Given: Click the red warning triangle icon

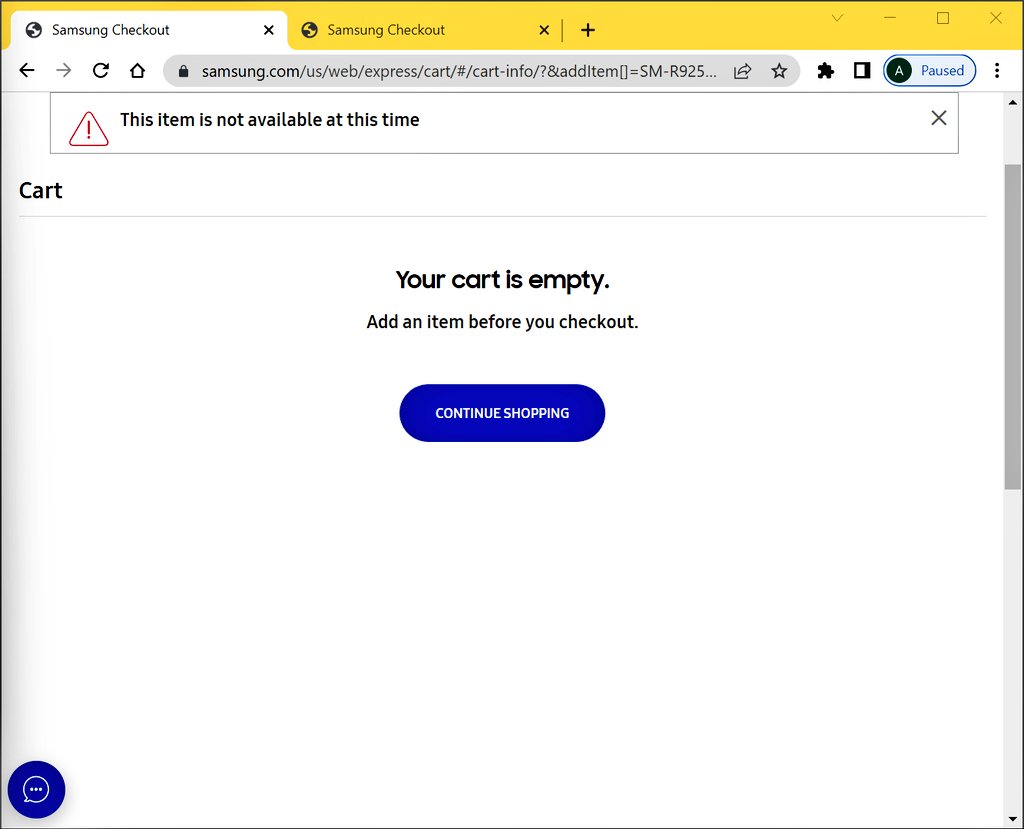Looking at the screenshot, I should pyautogui.click(x=89, y=128).
